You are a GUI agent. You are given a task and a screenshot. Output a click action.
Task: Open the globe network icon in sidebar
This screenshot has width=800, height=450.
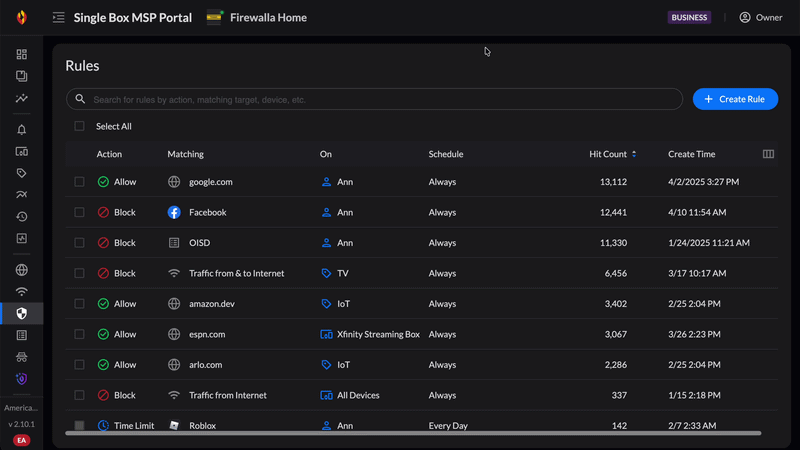21,270
